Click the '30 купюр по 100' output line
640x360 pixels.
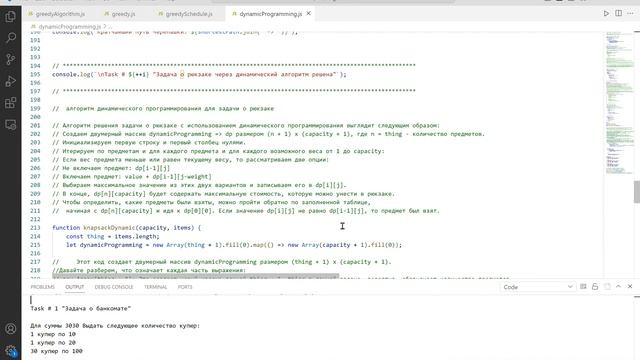tap(56, 351)
